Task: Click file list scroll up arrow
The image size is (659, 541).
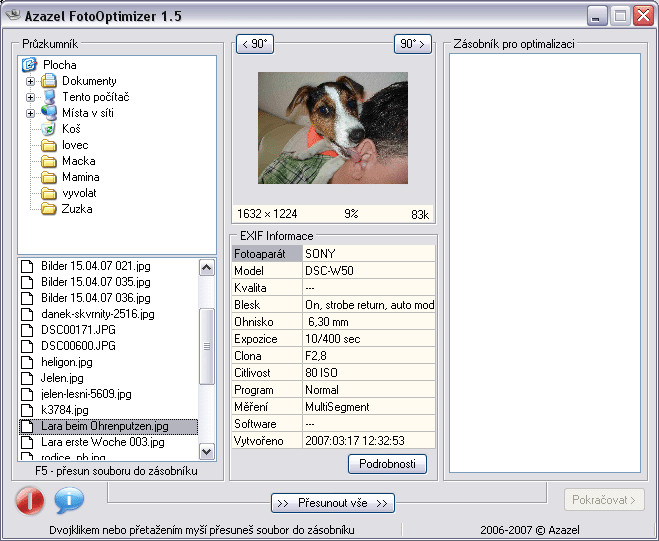Action: click(206, 268)
